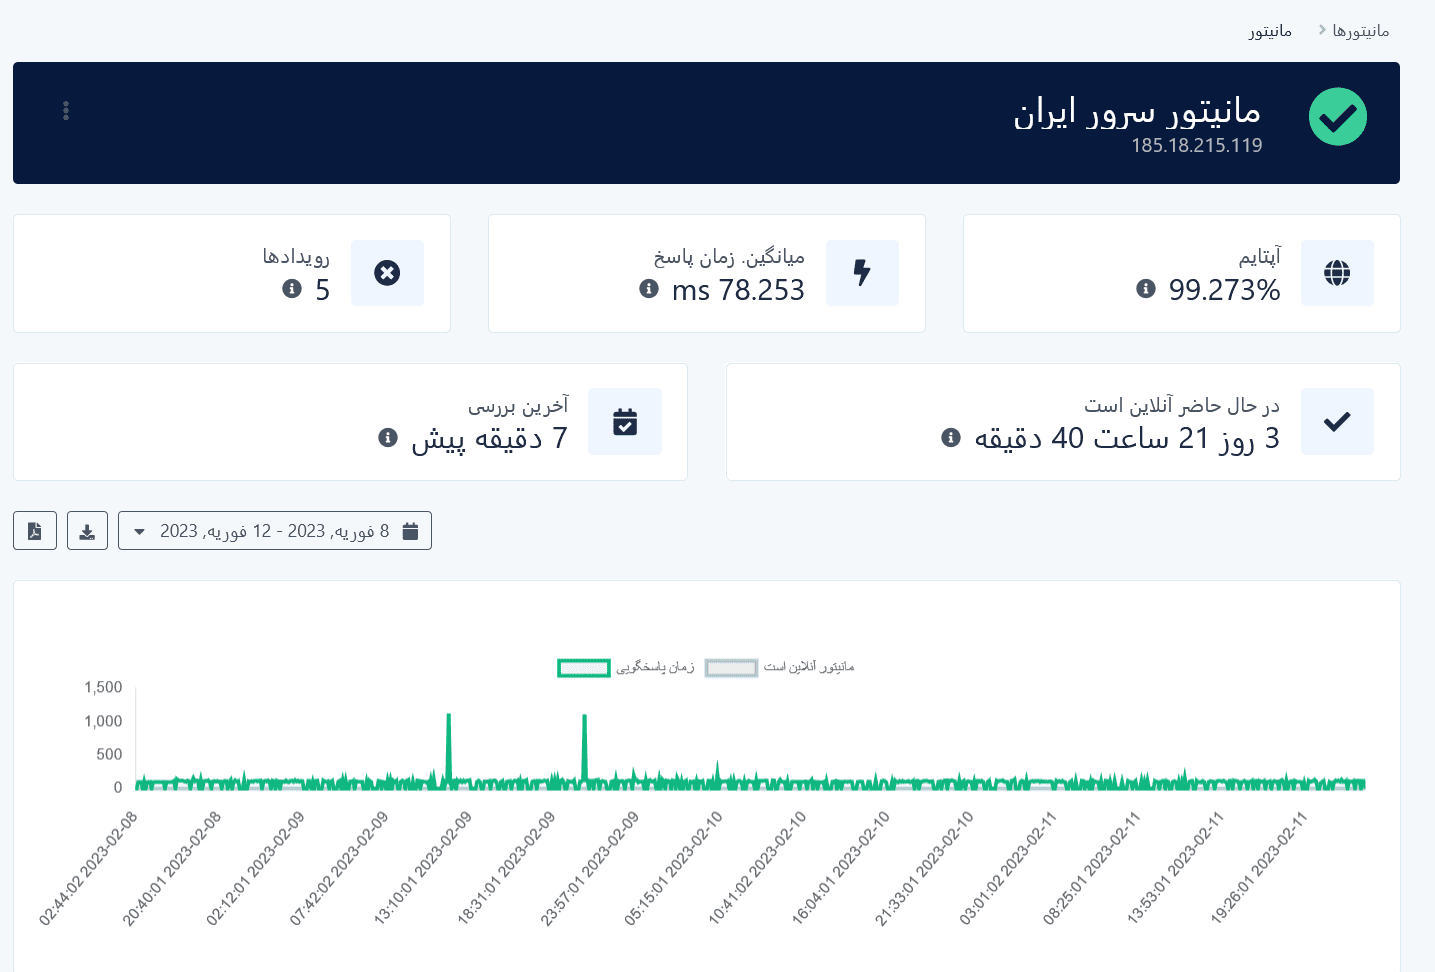
Task: Open the February date range dropdown
Action: (275, 531)
